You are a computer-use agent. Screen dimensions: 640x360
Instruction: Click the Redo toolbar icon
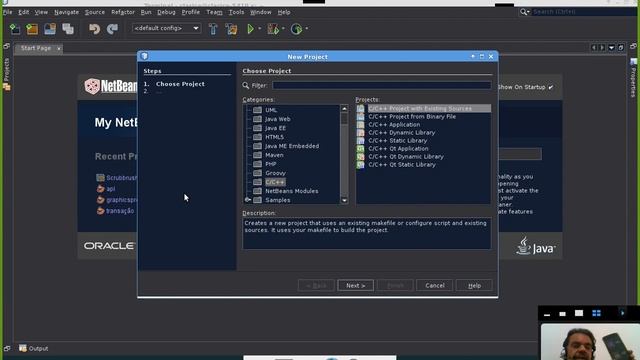click(x=112, y=29)
